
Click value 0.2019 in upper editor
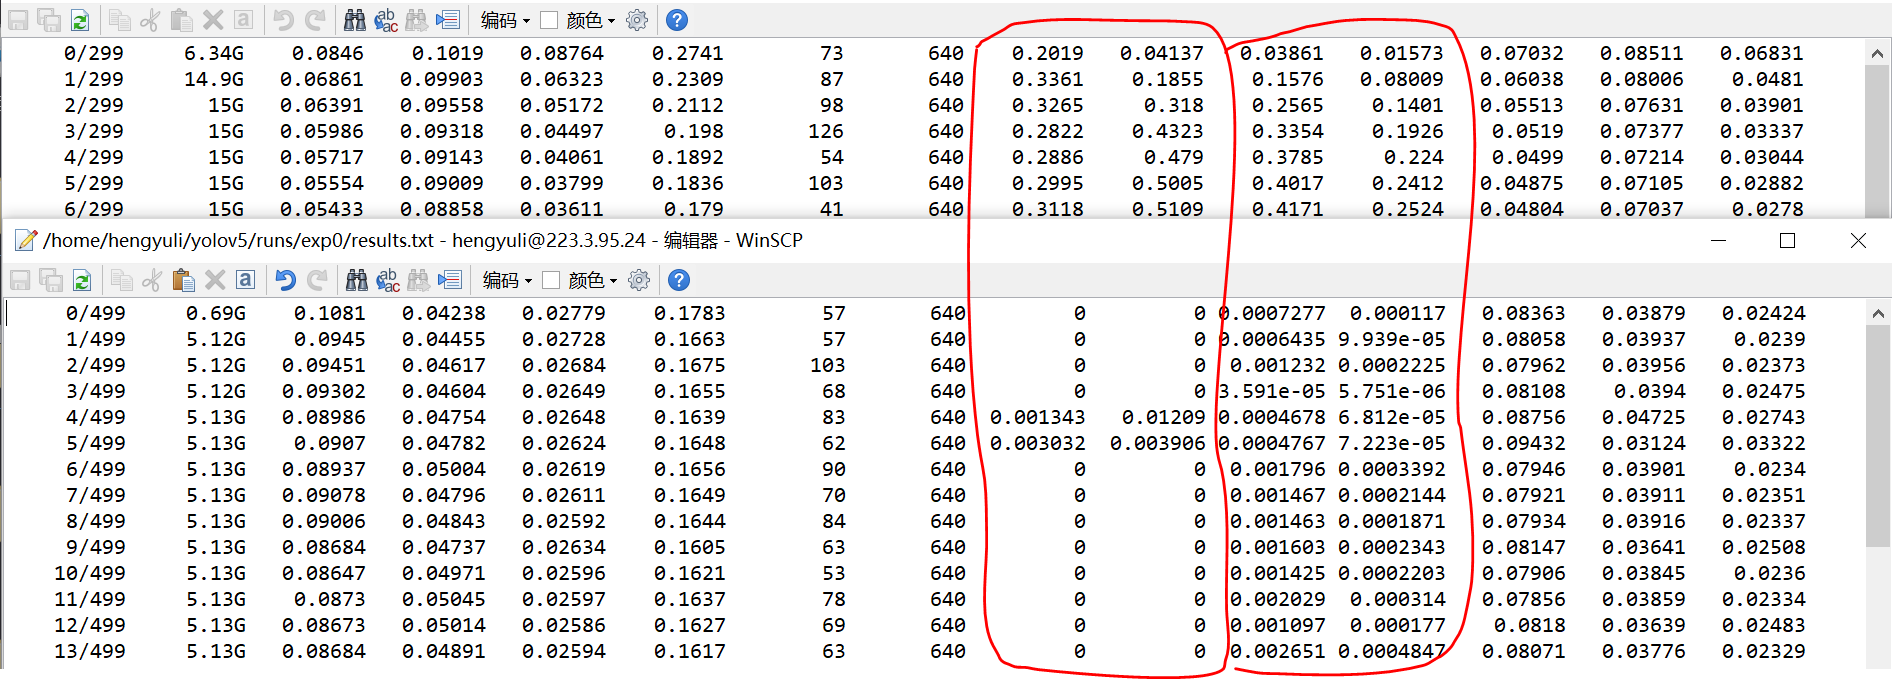coord(1047,53)
